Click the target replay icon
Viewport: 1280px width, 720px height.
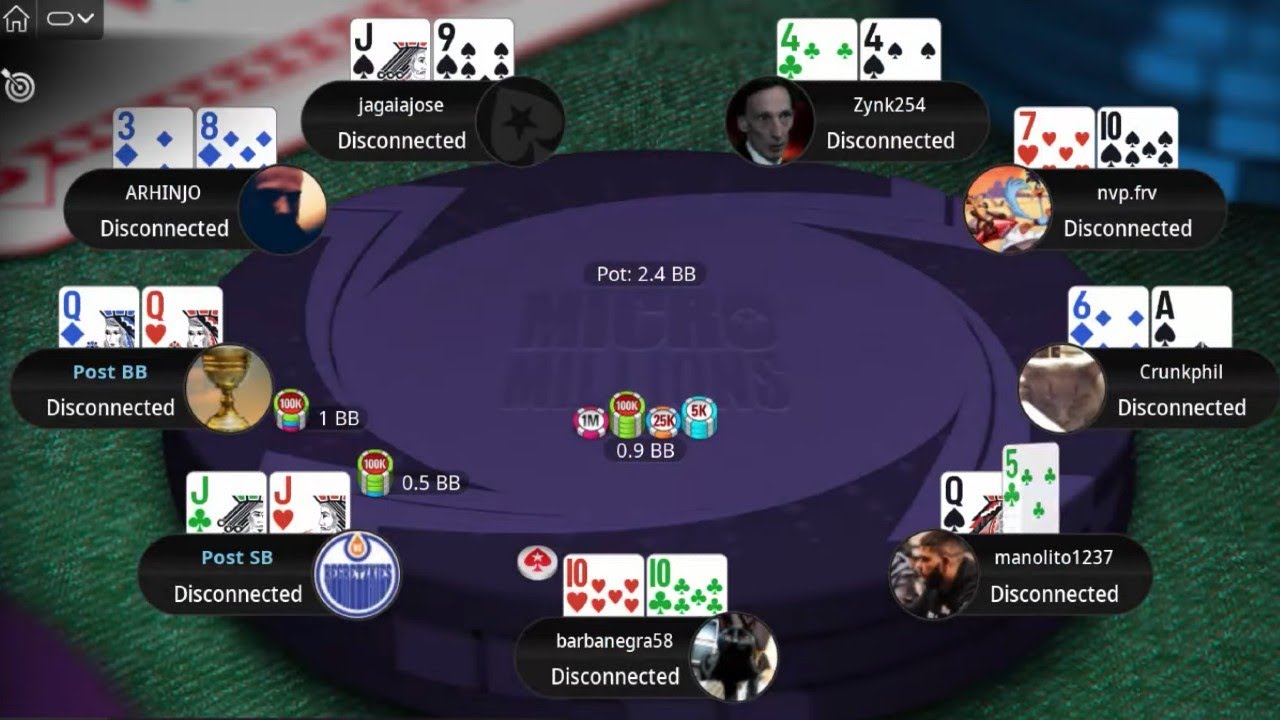(x=18, y=85)
